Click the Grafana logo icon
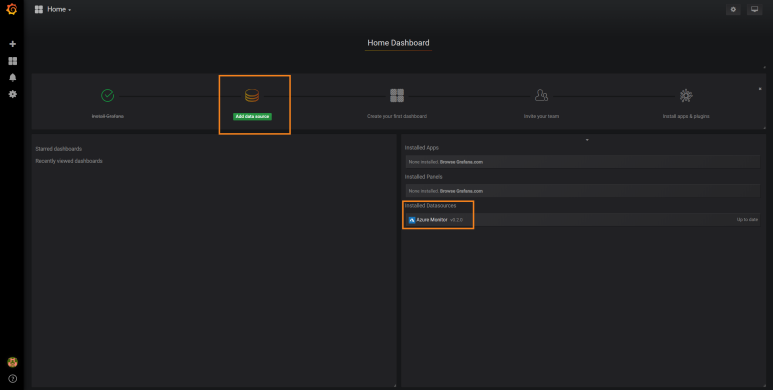The height and width of the screenshot is (390, 773). (12, 9)
